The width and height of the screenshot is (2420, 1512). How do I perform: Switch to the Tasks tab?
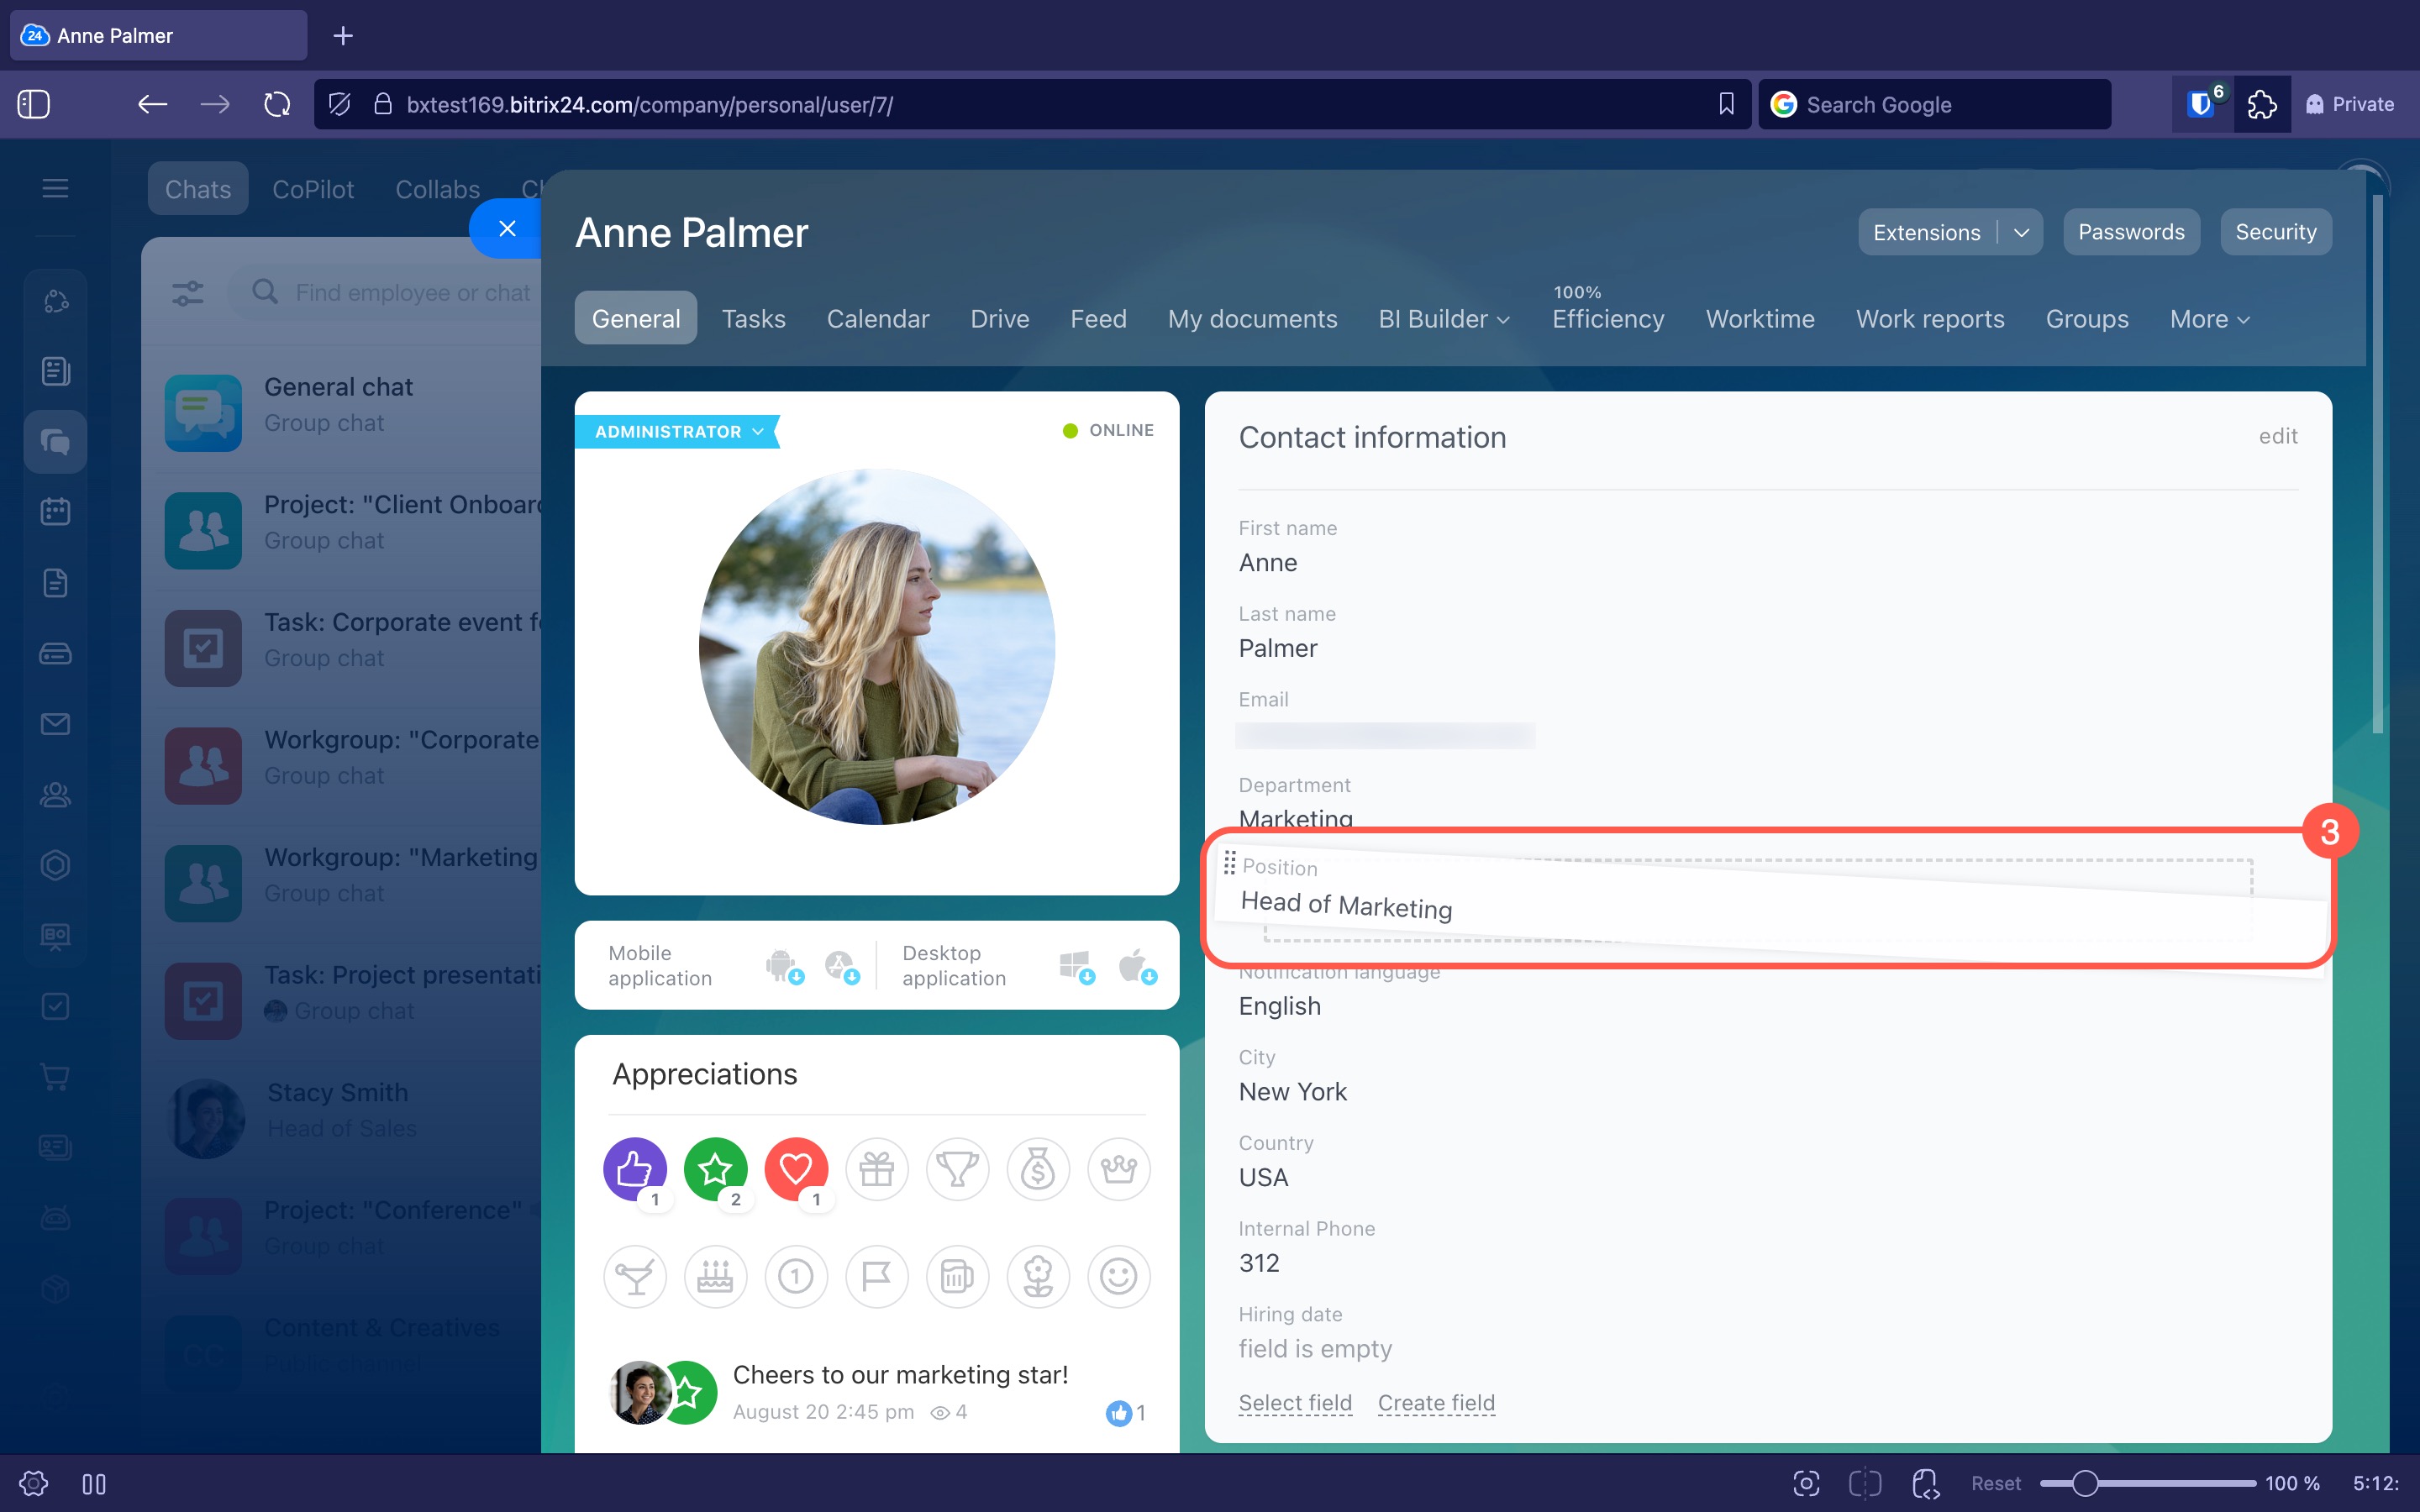[754, 319]
